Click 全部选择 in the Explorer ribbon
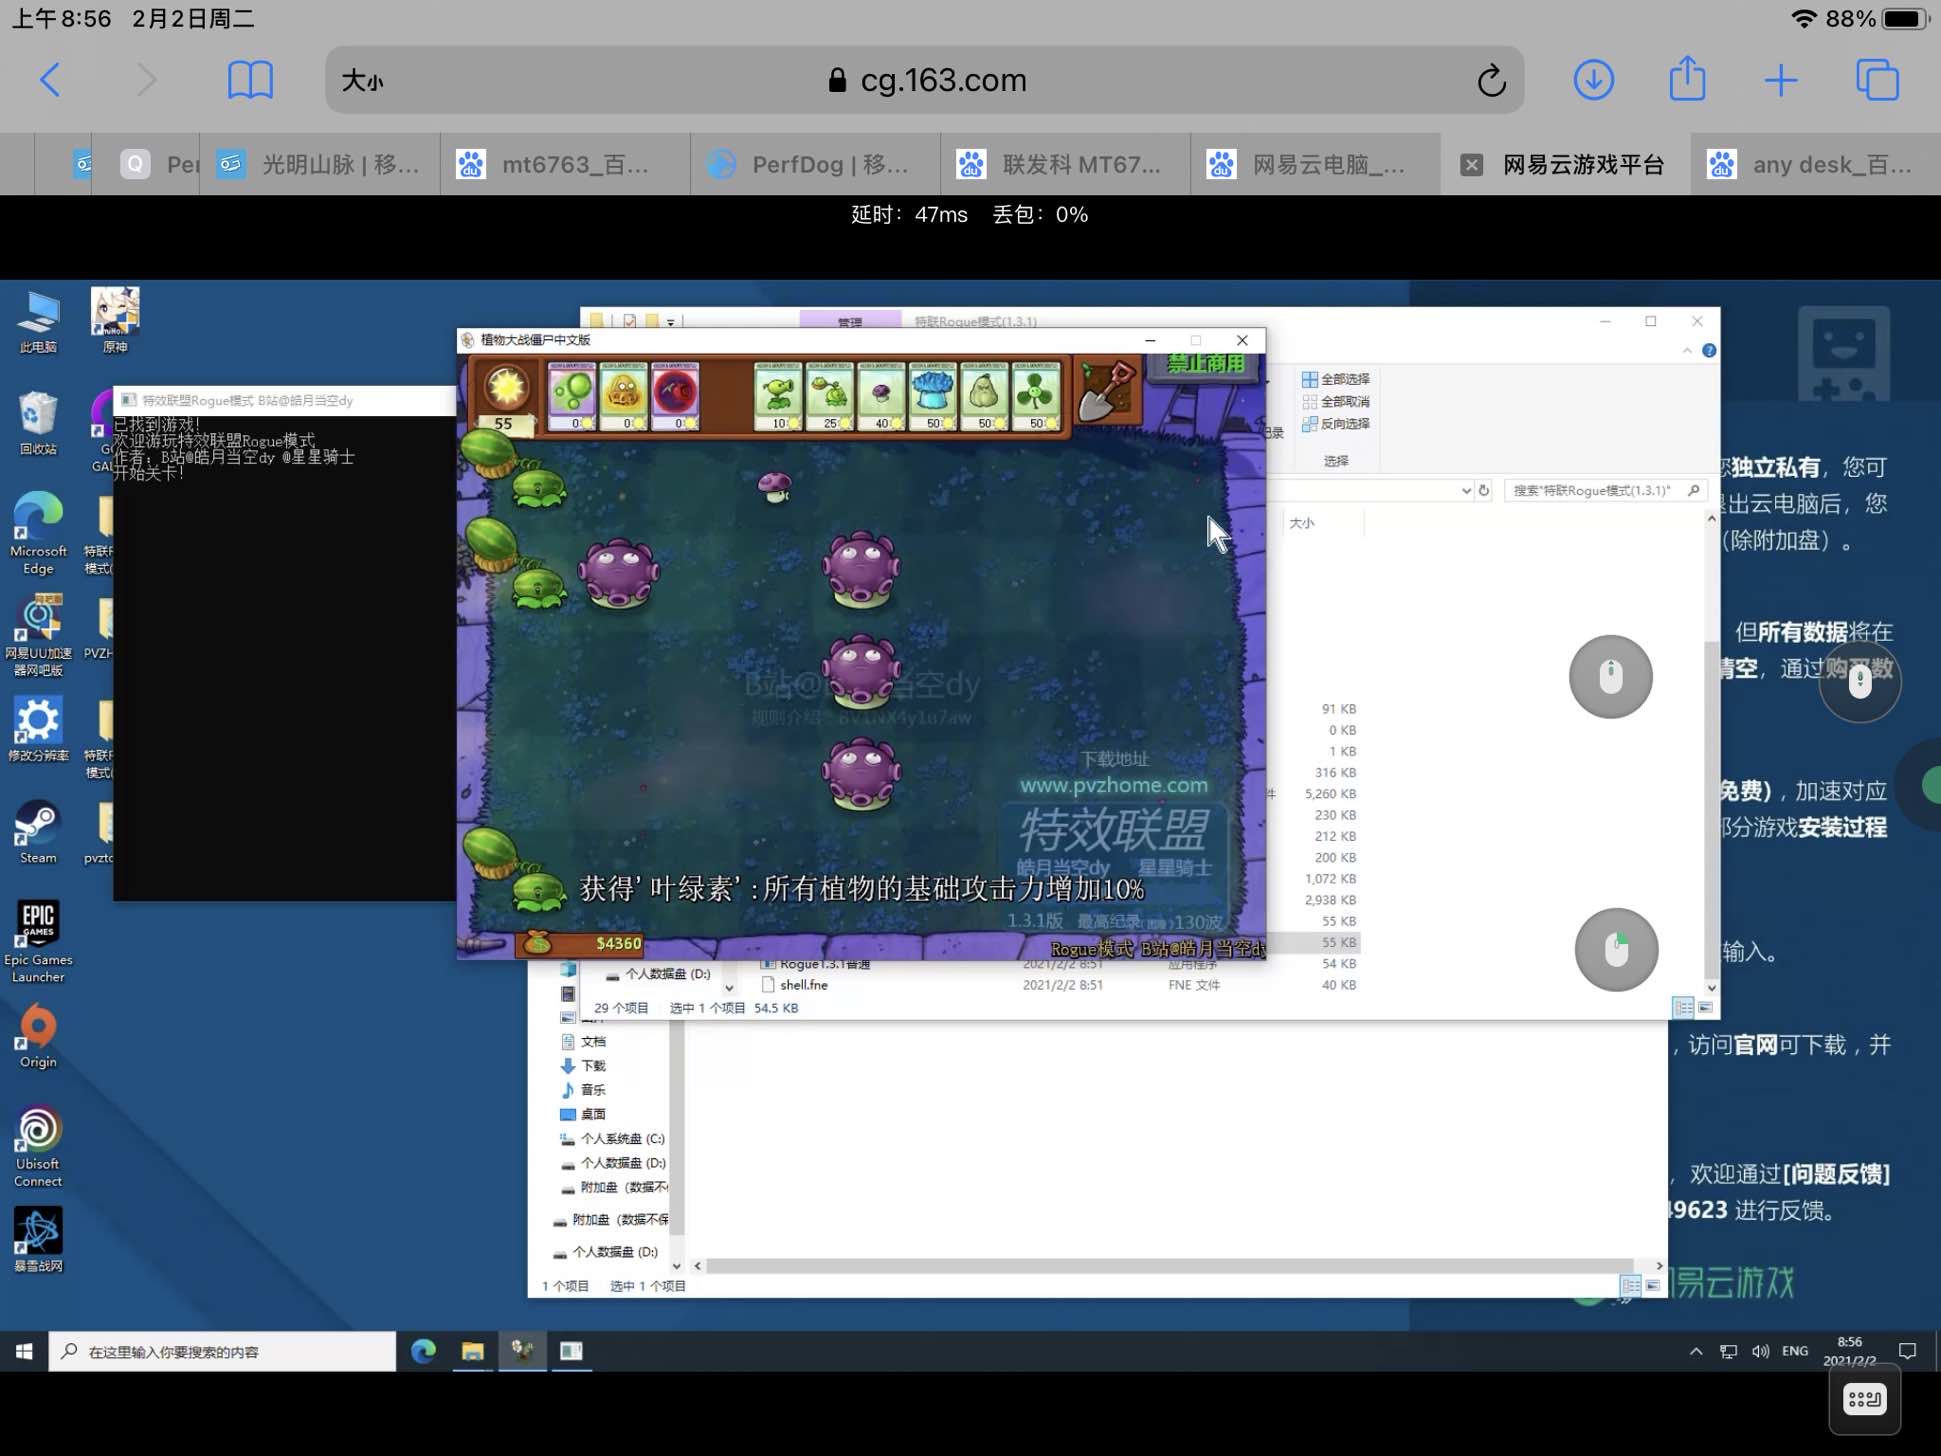This screenshot has width=1941, height=1456. [x=1336, y=379]
